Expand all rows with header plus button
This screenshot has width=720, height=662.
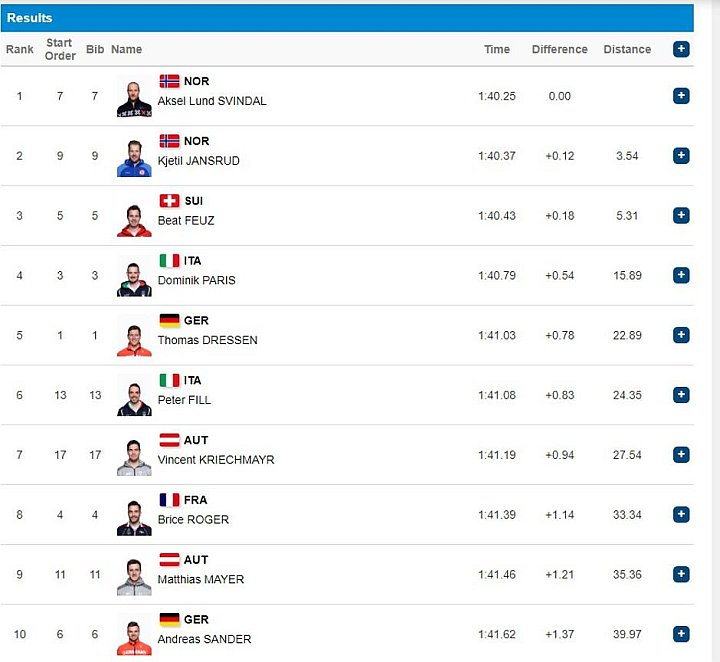[x=681, y=49]
